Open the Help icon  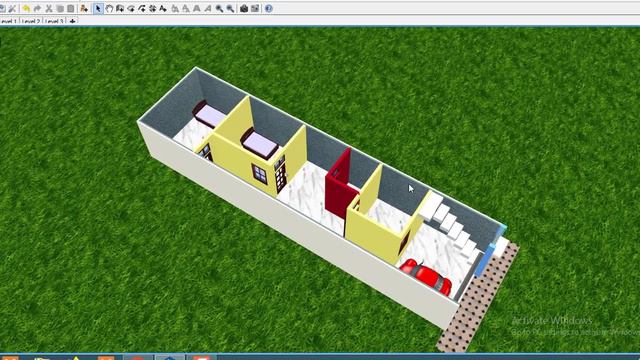pos(269,8)
